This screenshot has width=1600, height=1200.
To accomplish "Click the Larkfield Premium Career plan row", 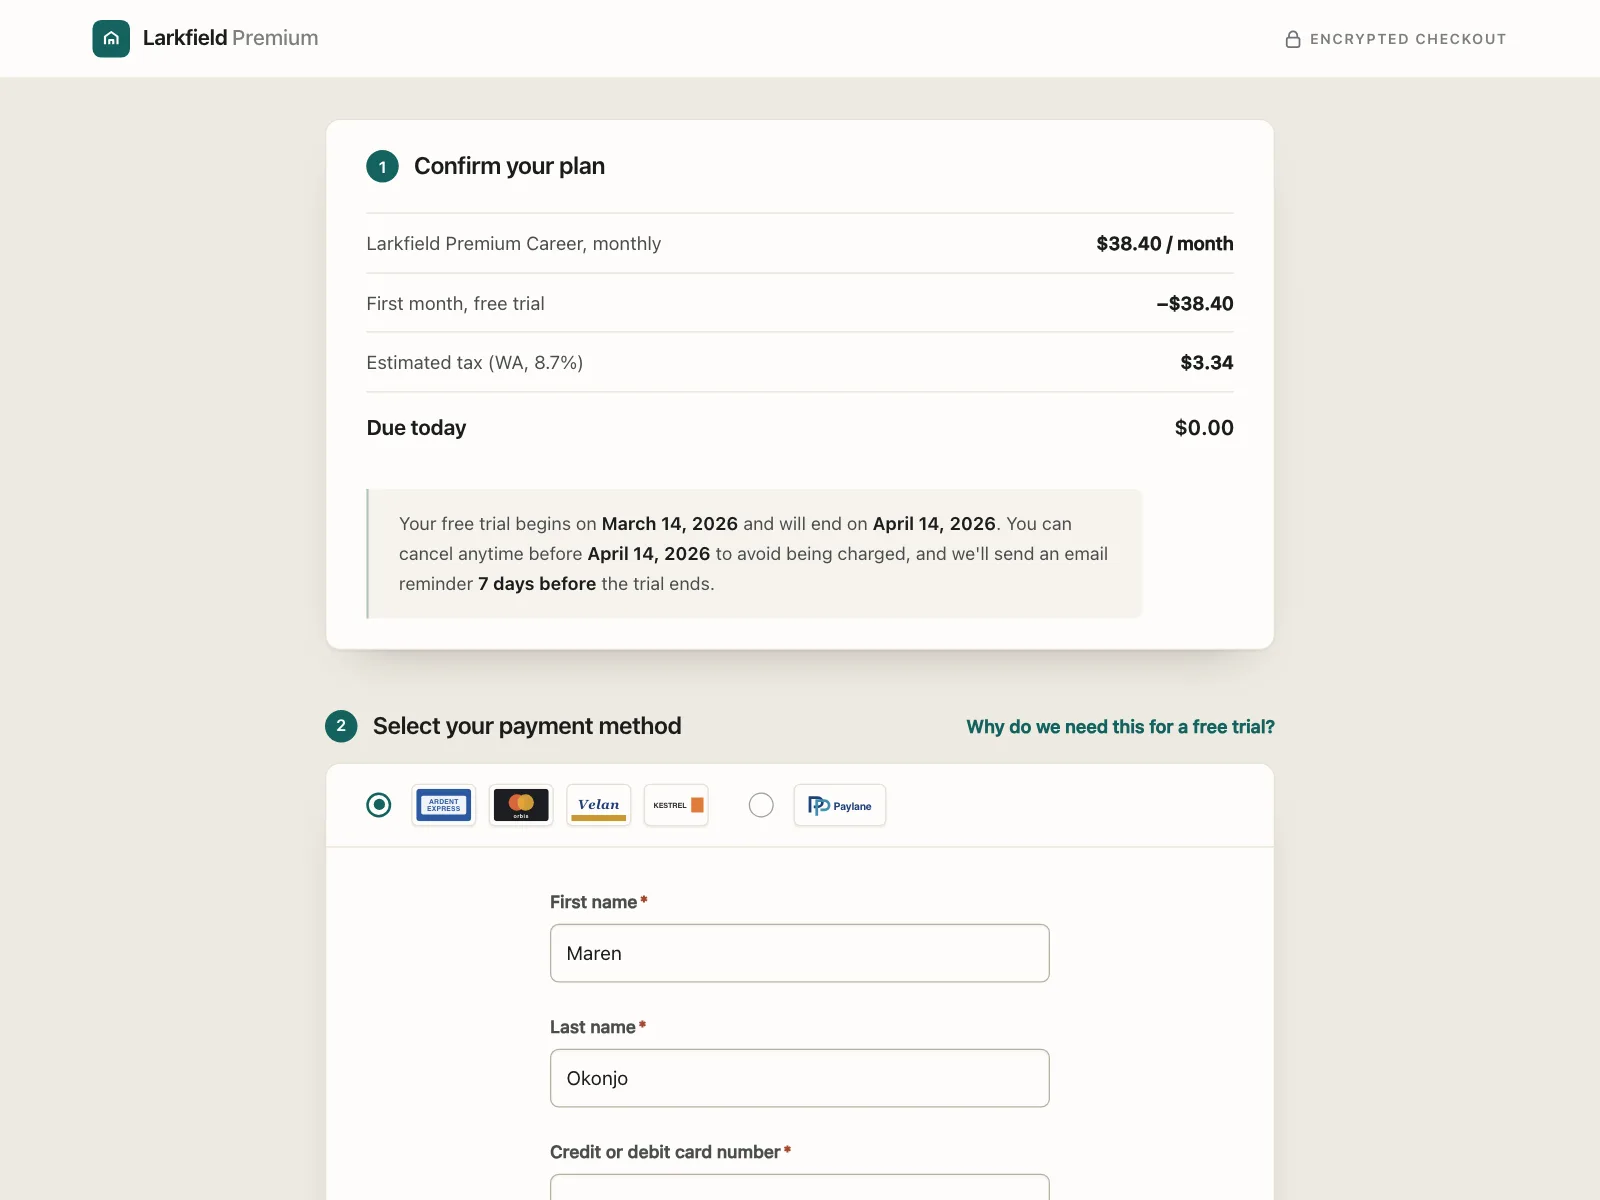I will click(x=800, y=244).
